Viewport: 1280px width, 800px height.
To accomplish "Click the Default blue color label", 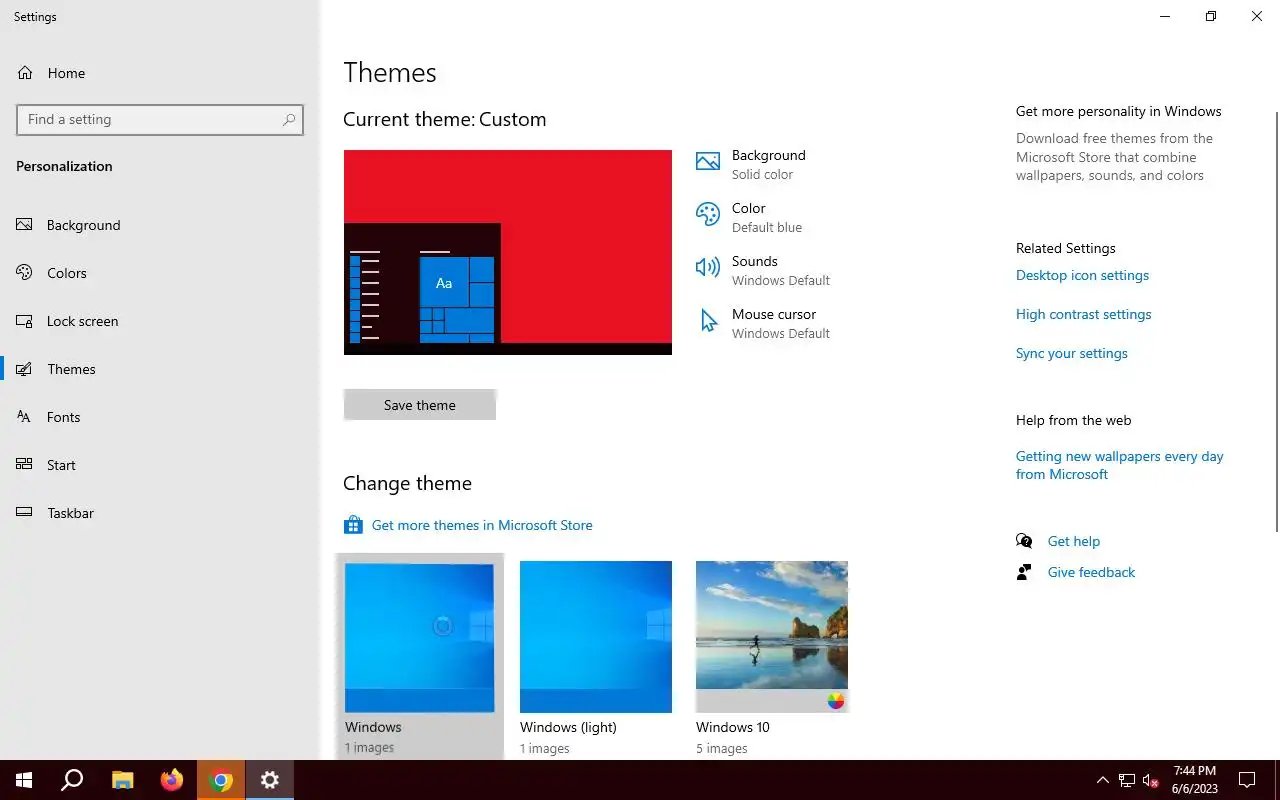I will click(x=767, y=227).
